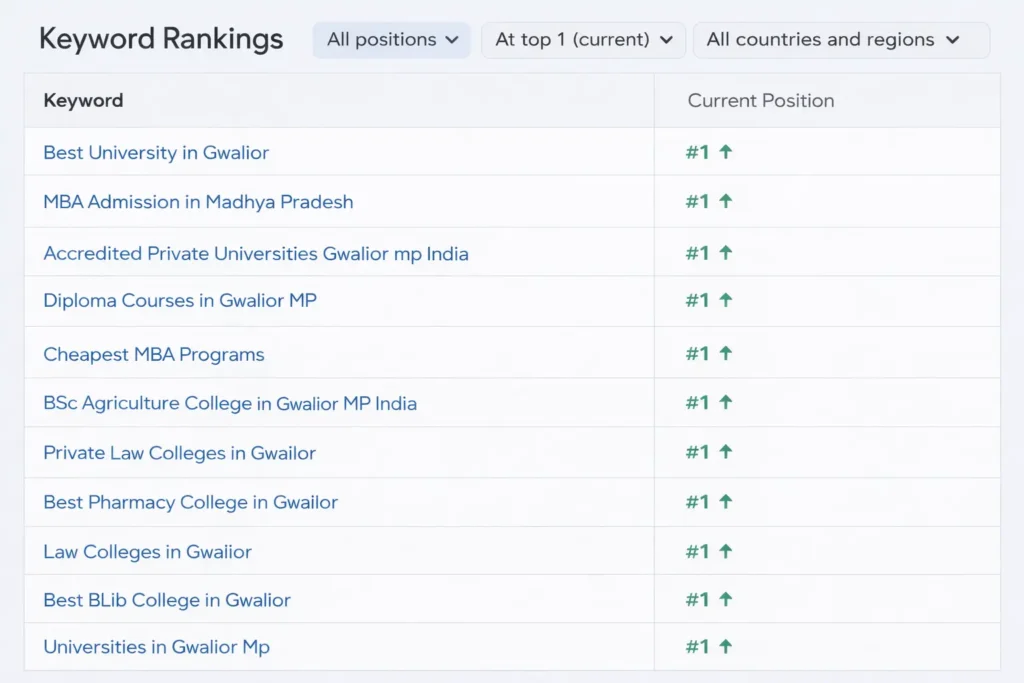Open the All positions dropdown
Viewport: 1024px width, 683px height.
(x=391, y=40)
